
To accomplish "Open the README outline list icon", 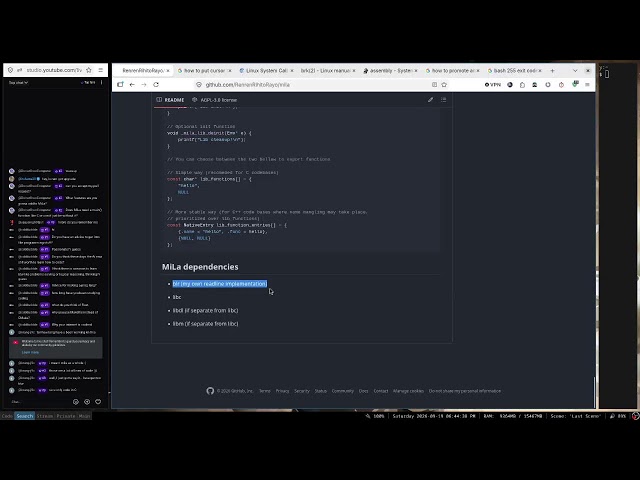I will pyautogui.click(x=443, y=100).
